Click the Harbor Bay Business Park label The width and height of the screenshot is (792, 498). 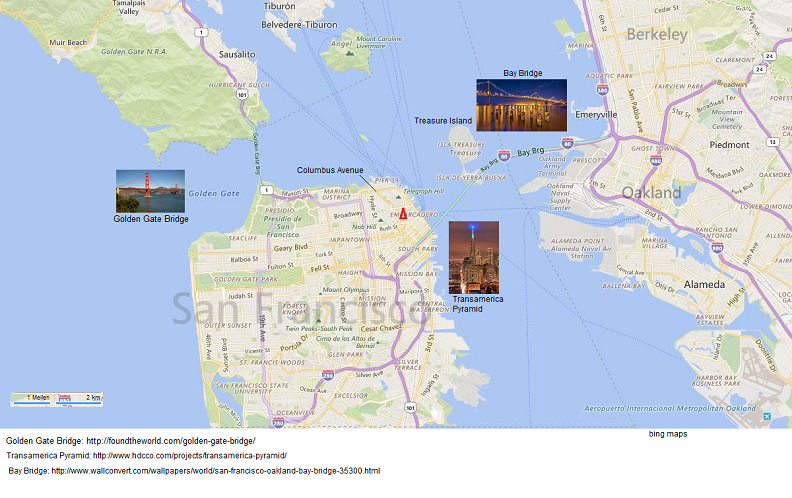tap(716, 380)
